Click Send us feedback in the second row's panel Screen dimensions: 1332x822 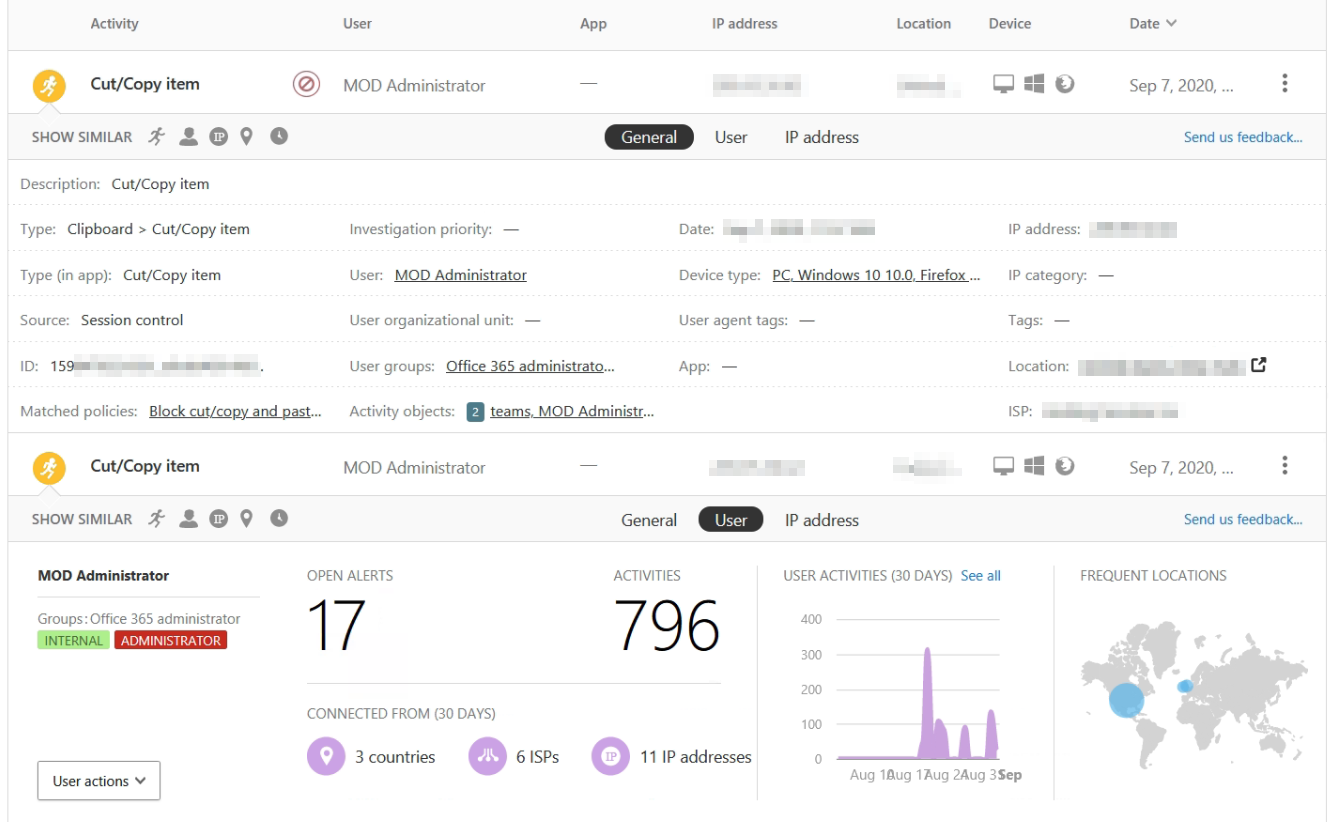tap(1243, 519)
